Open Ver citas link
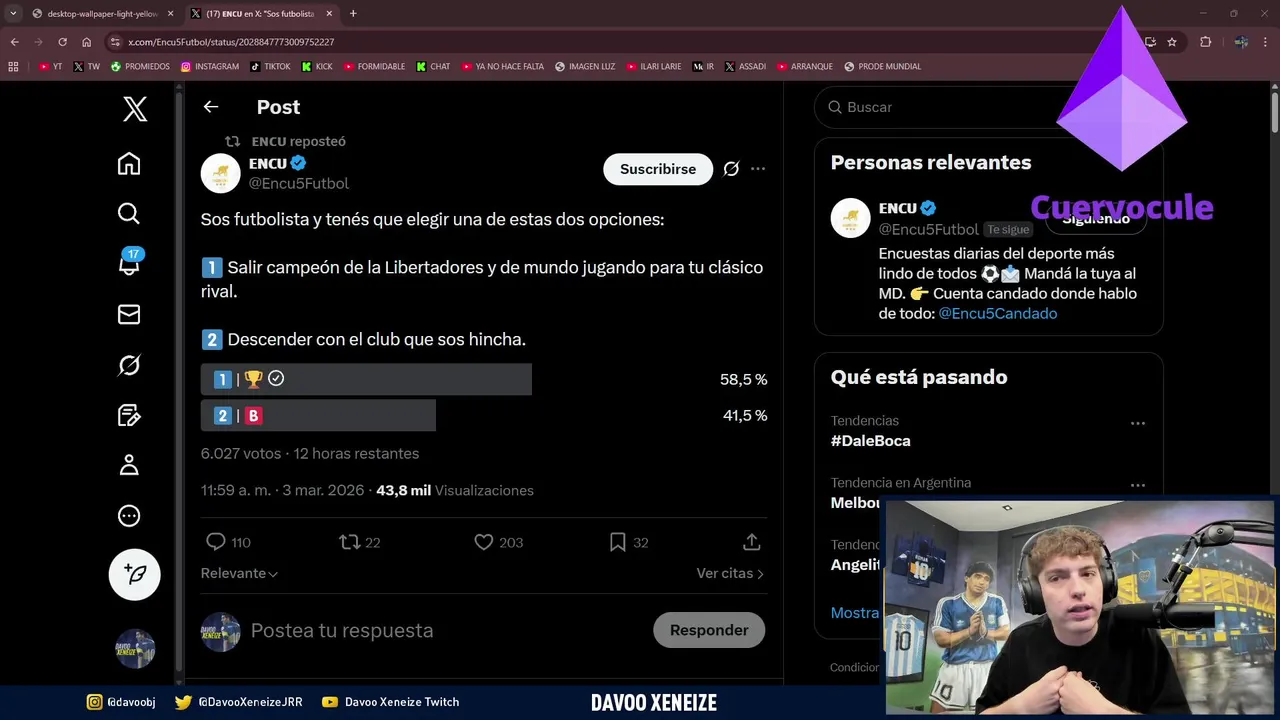 (x=730, y=573)
